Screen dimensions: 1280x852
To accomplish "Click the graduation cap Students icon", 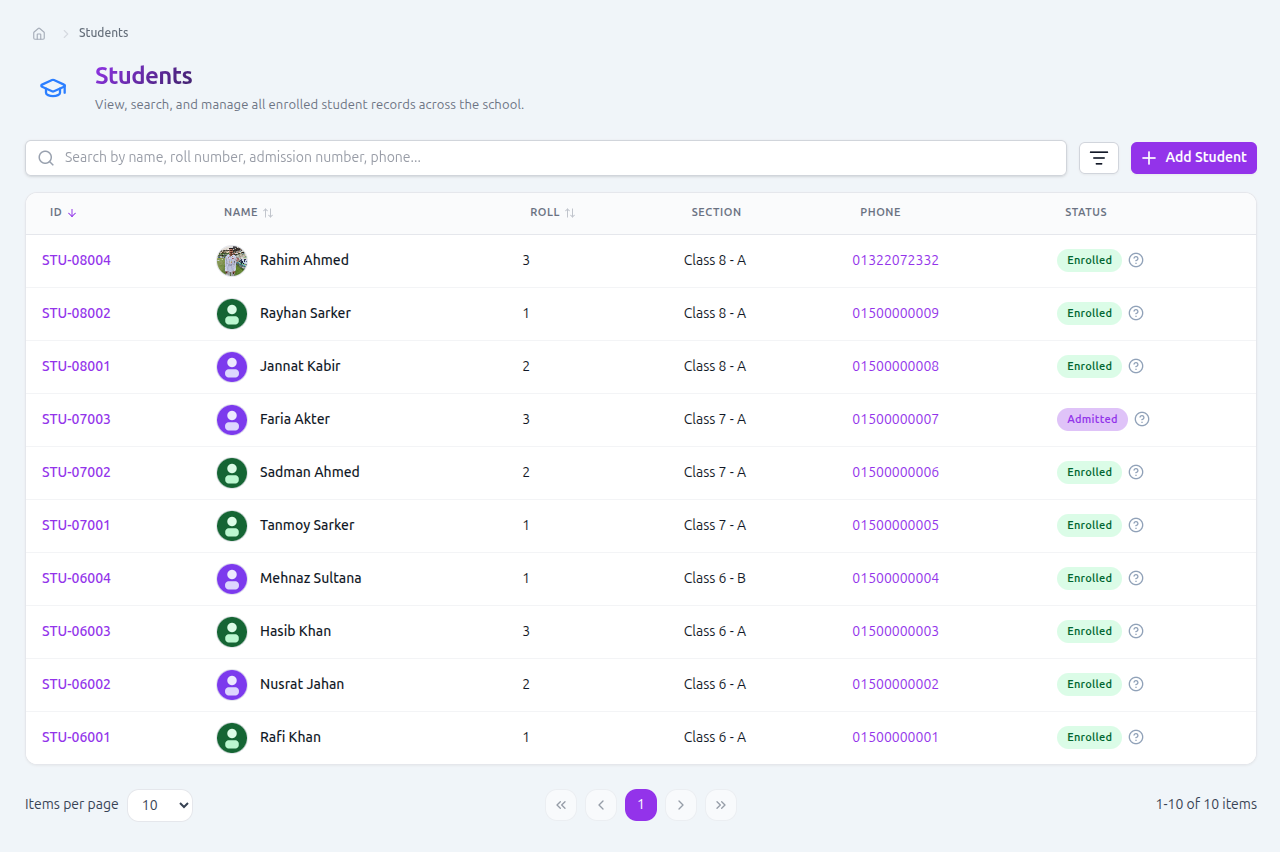I will tap(53, 89).
